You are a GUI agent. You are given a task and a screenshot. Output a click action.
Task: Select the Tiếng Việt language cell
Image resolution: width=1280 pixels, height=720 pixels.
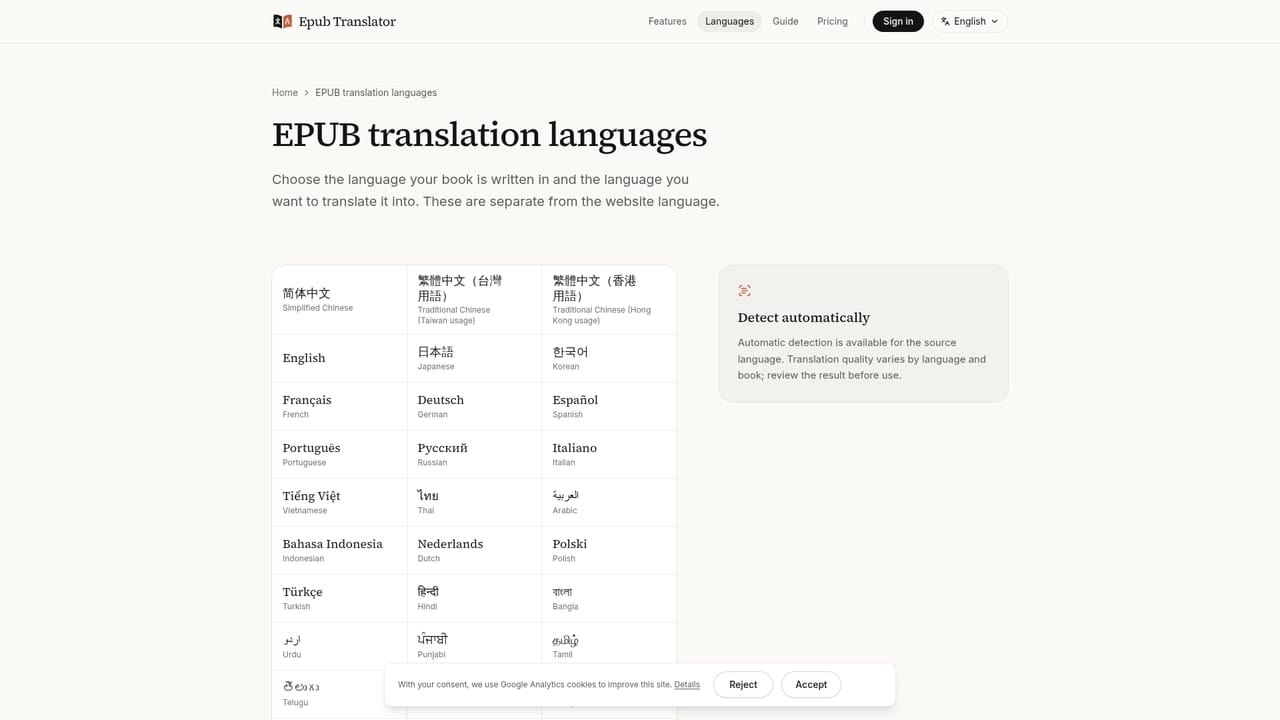(x=339, y=502)
